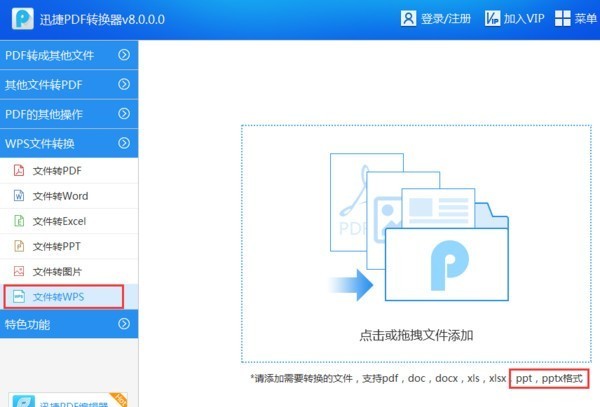Open the PDF转成其他文件 category
Image resolution: width=600 pixels, height=407 pixels.
tap(69, 55)
